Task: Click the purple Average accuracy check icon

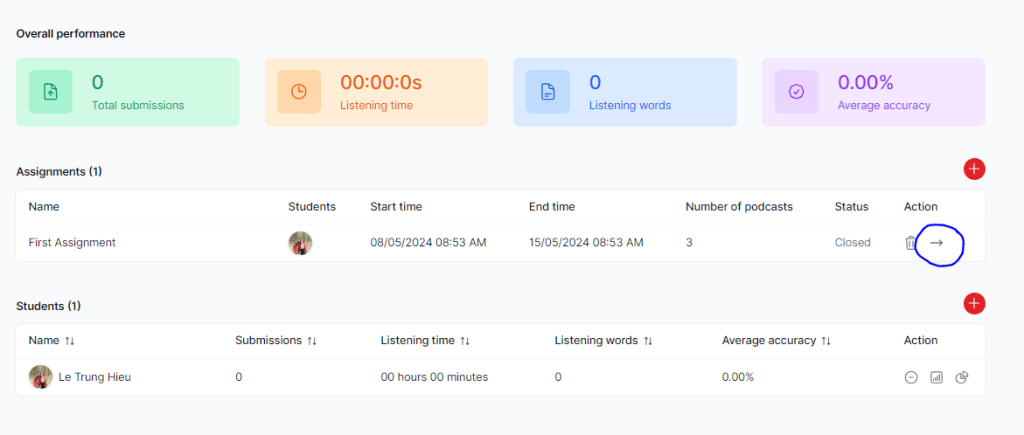Action: [796, 92]
